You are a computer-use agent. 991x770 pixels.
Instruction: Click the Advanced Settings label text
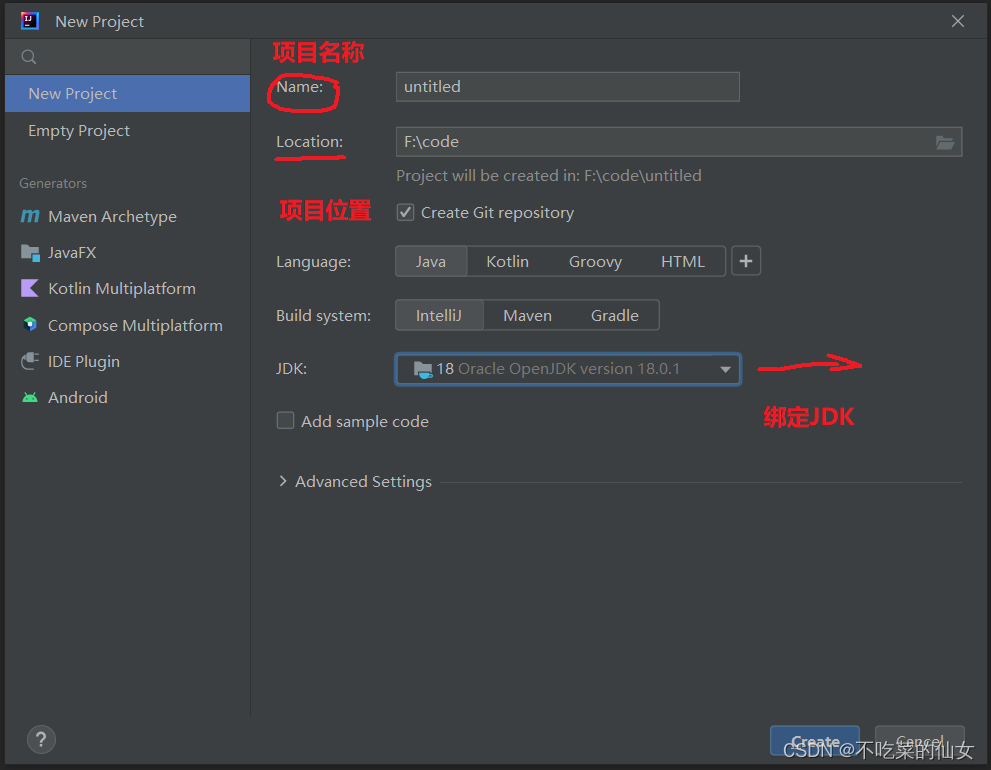(363, 482)
